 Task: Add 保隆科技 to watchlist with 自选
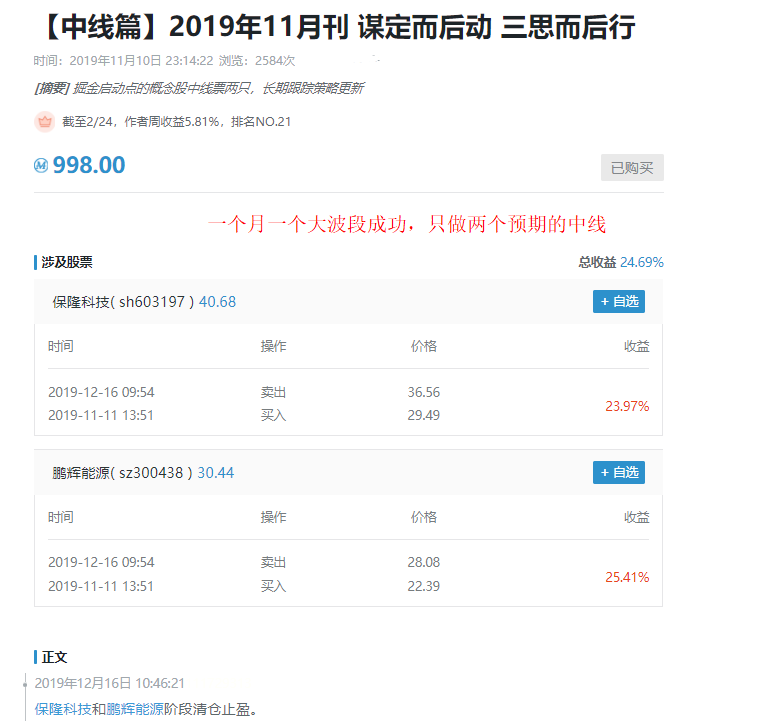tap(619, 302)
